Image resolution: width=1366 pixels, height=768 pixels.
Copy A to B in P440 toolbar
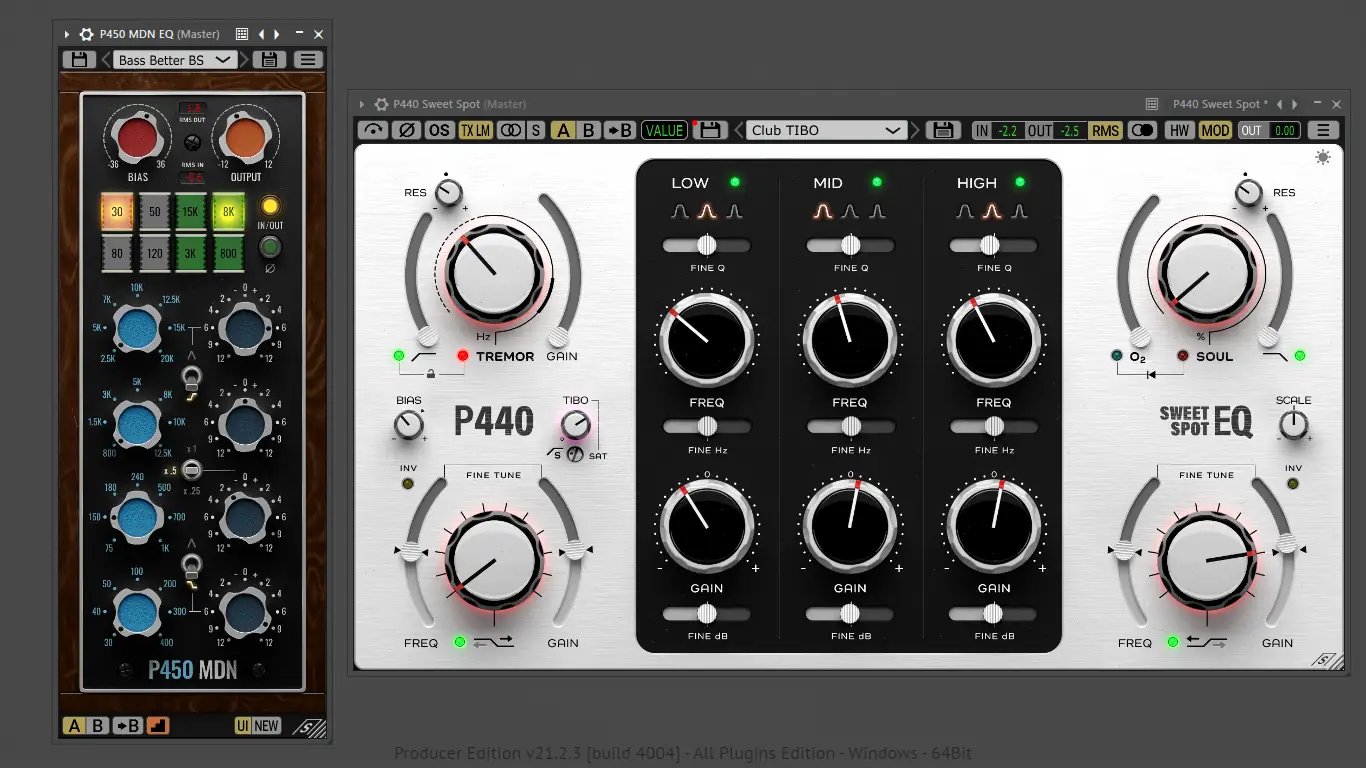pyautogui.click(x=621, y=130)
